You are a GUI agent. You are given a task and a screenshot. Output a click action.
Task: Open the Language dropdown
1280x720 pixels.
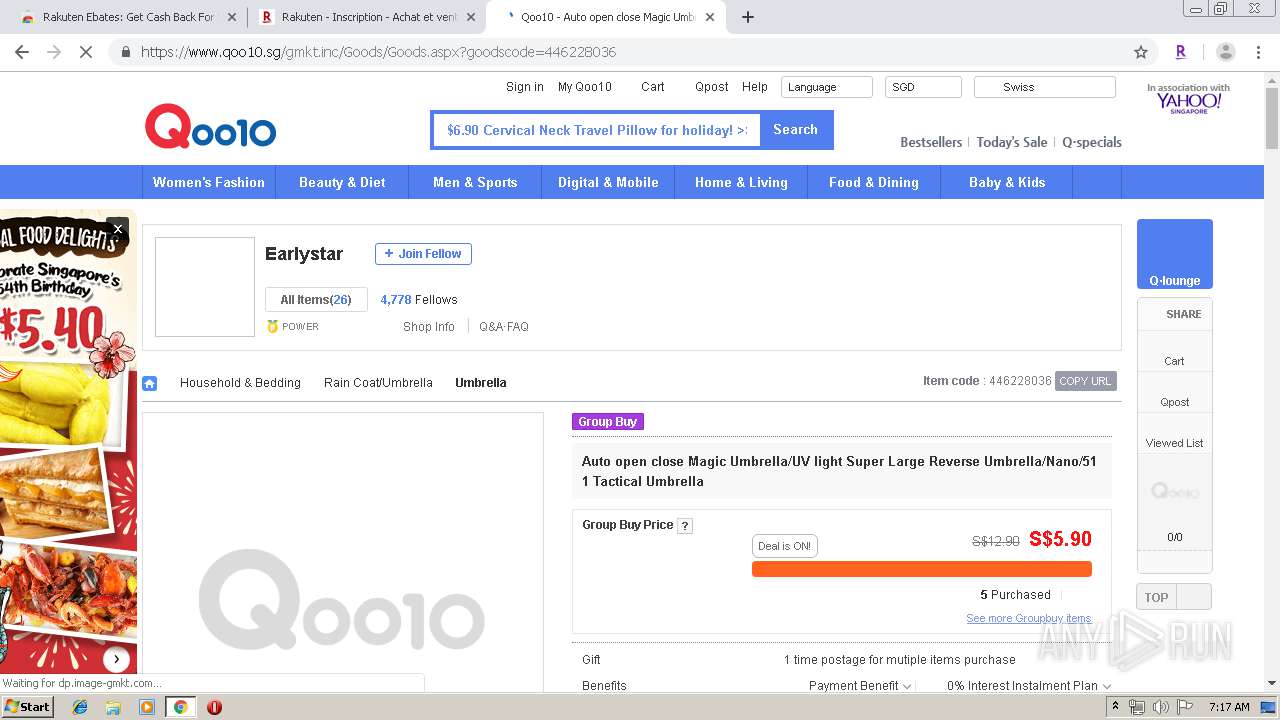827,87
